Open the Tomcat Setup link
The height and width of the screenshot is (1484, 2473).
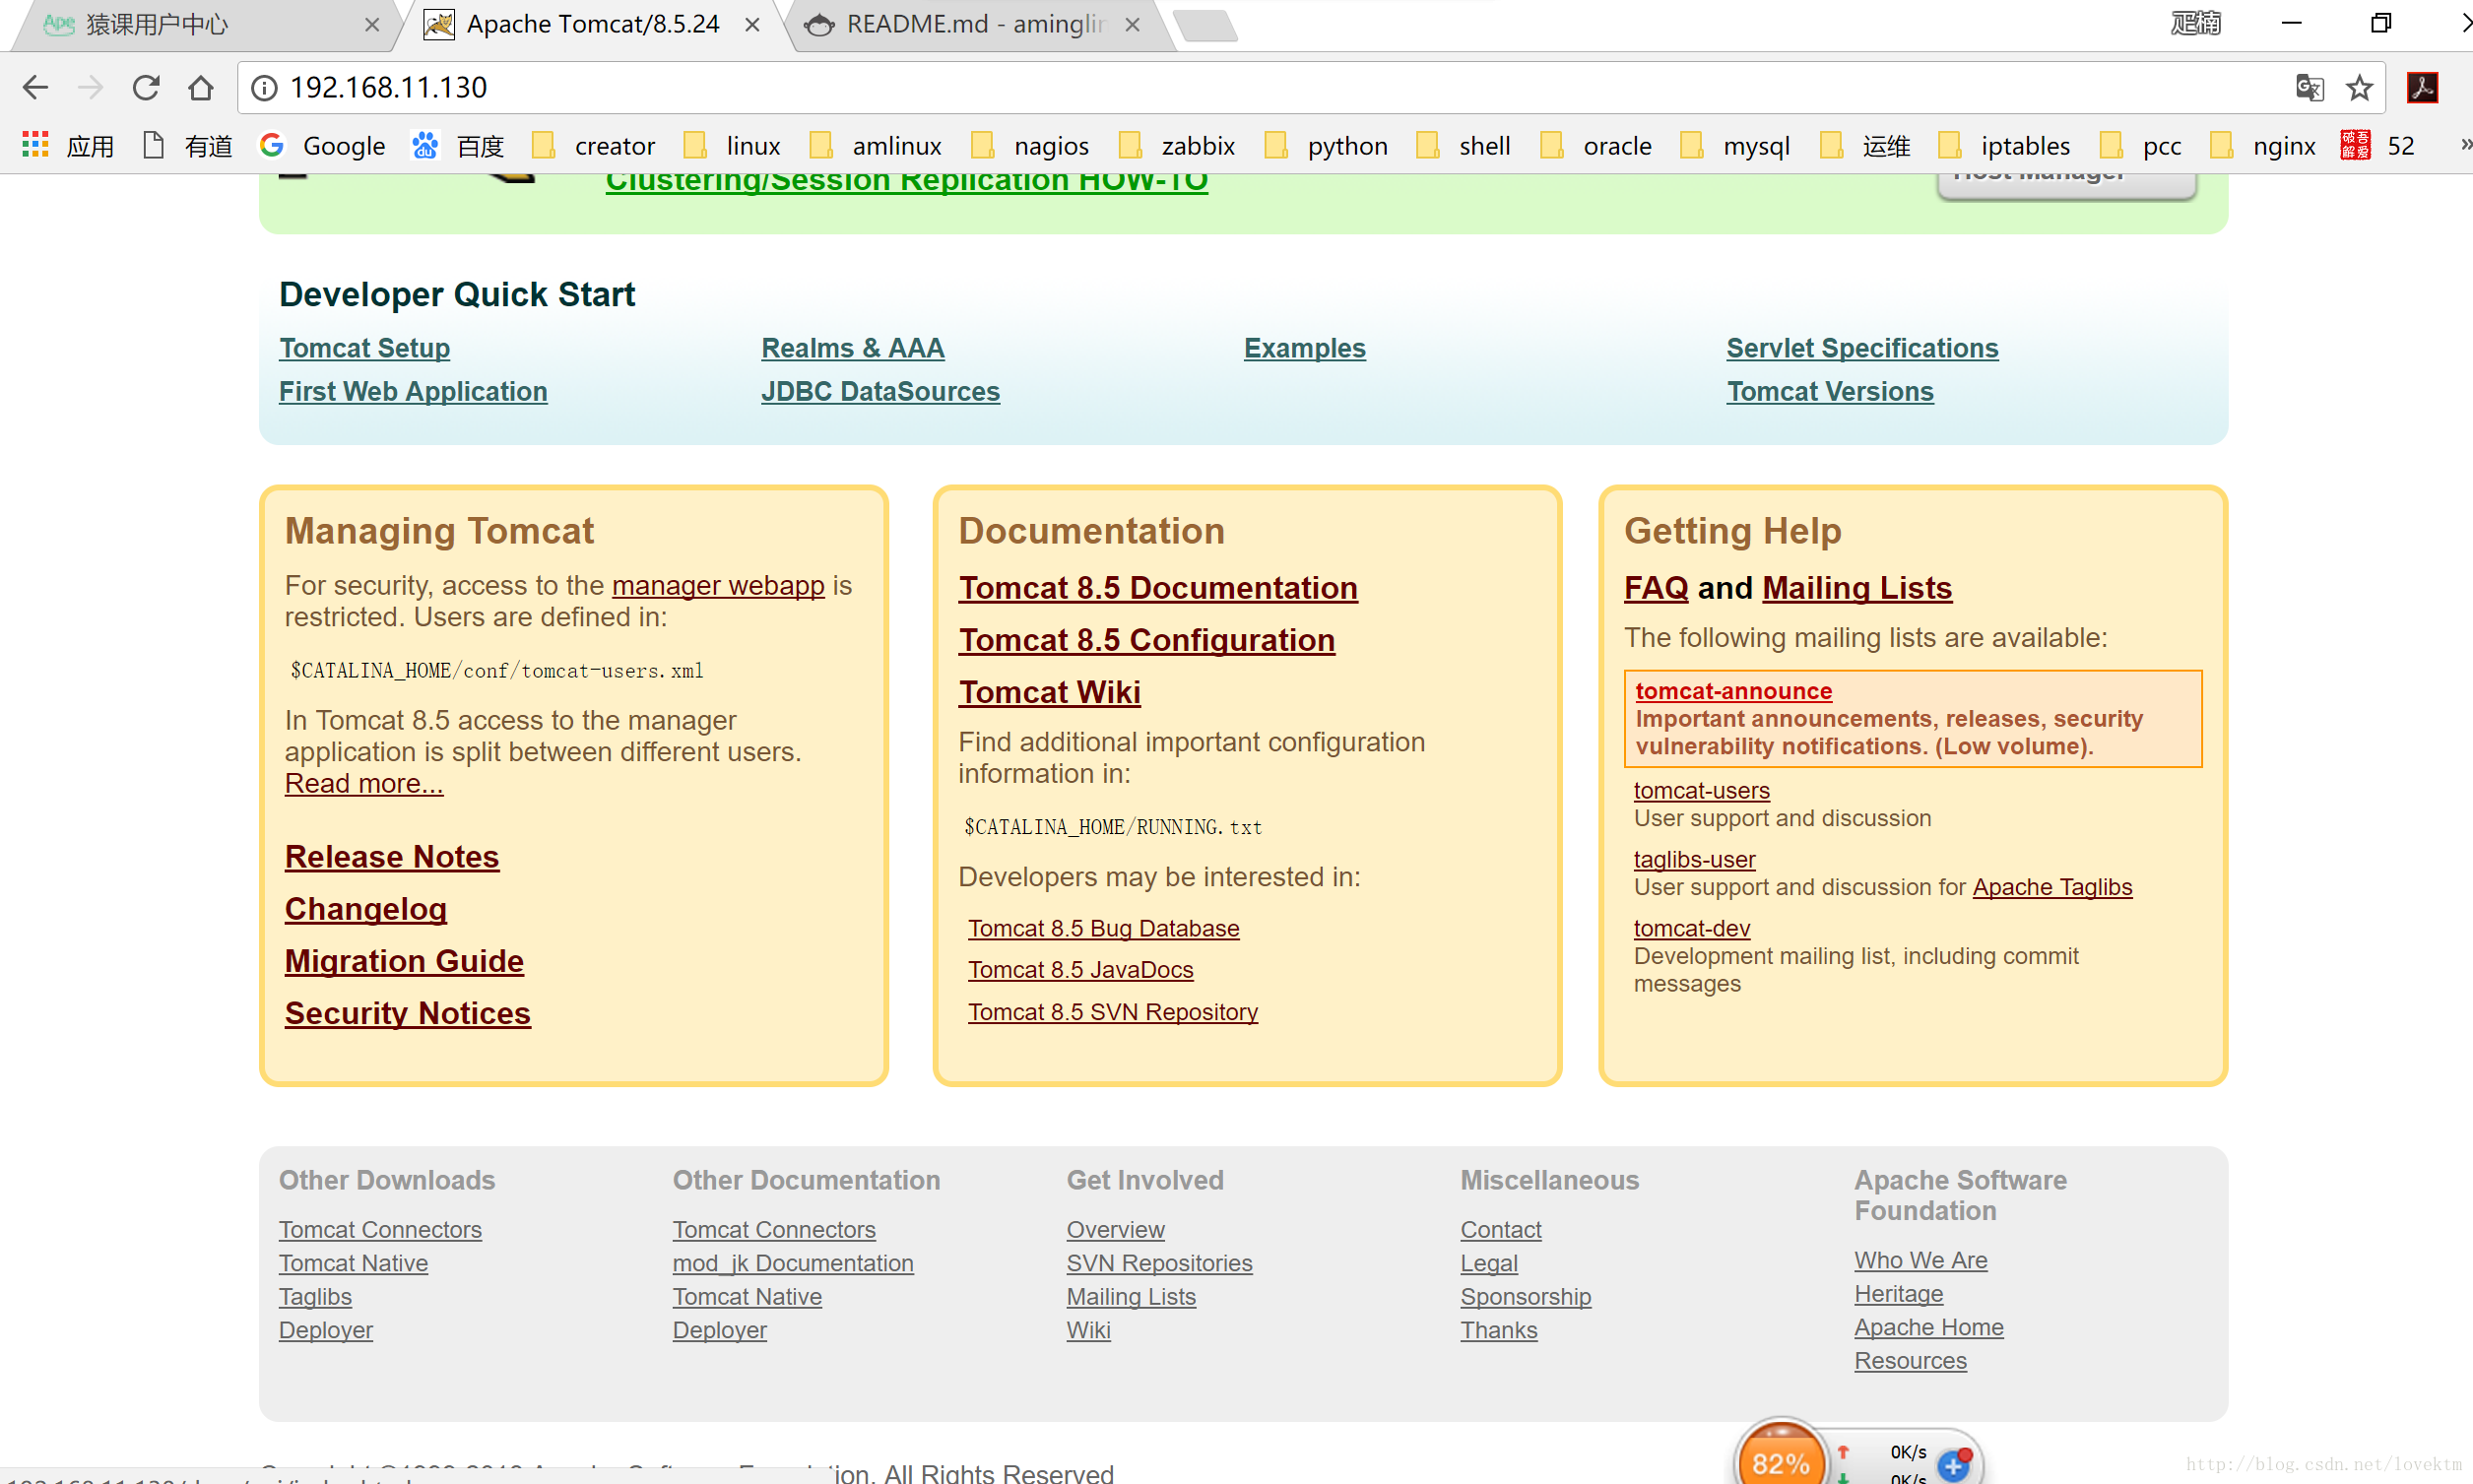[x=364, y=348]
